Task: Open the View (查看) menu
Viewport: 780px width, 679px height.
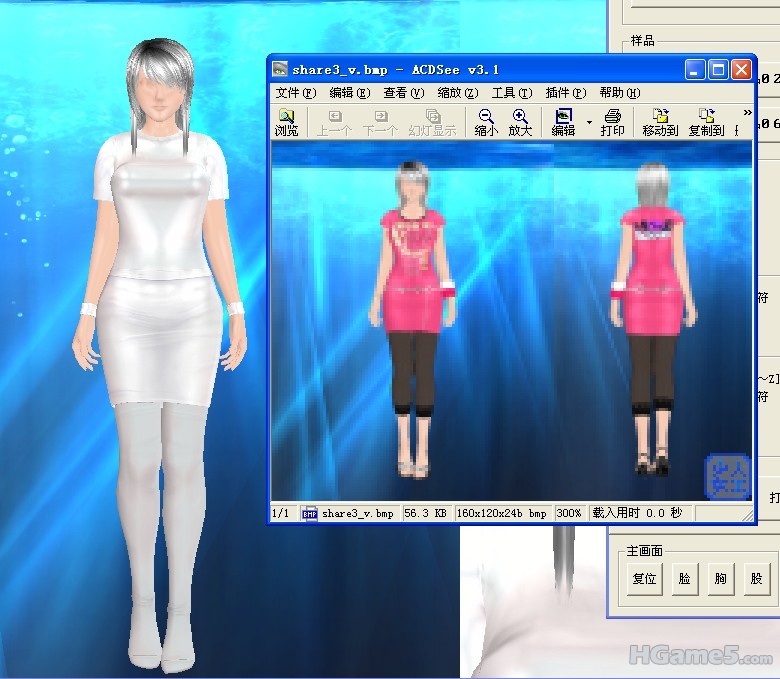Action: tap(403, 93)
